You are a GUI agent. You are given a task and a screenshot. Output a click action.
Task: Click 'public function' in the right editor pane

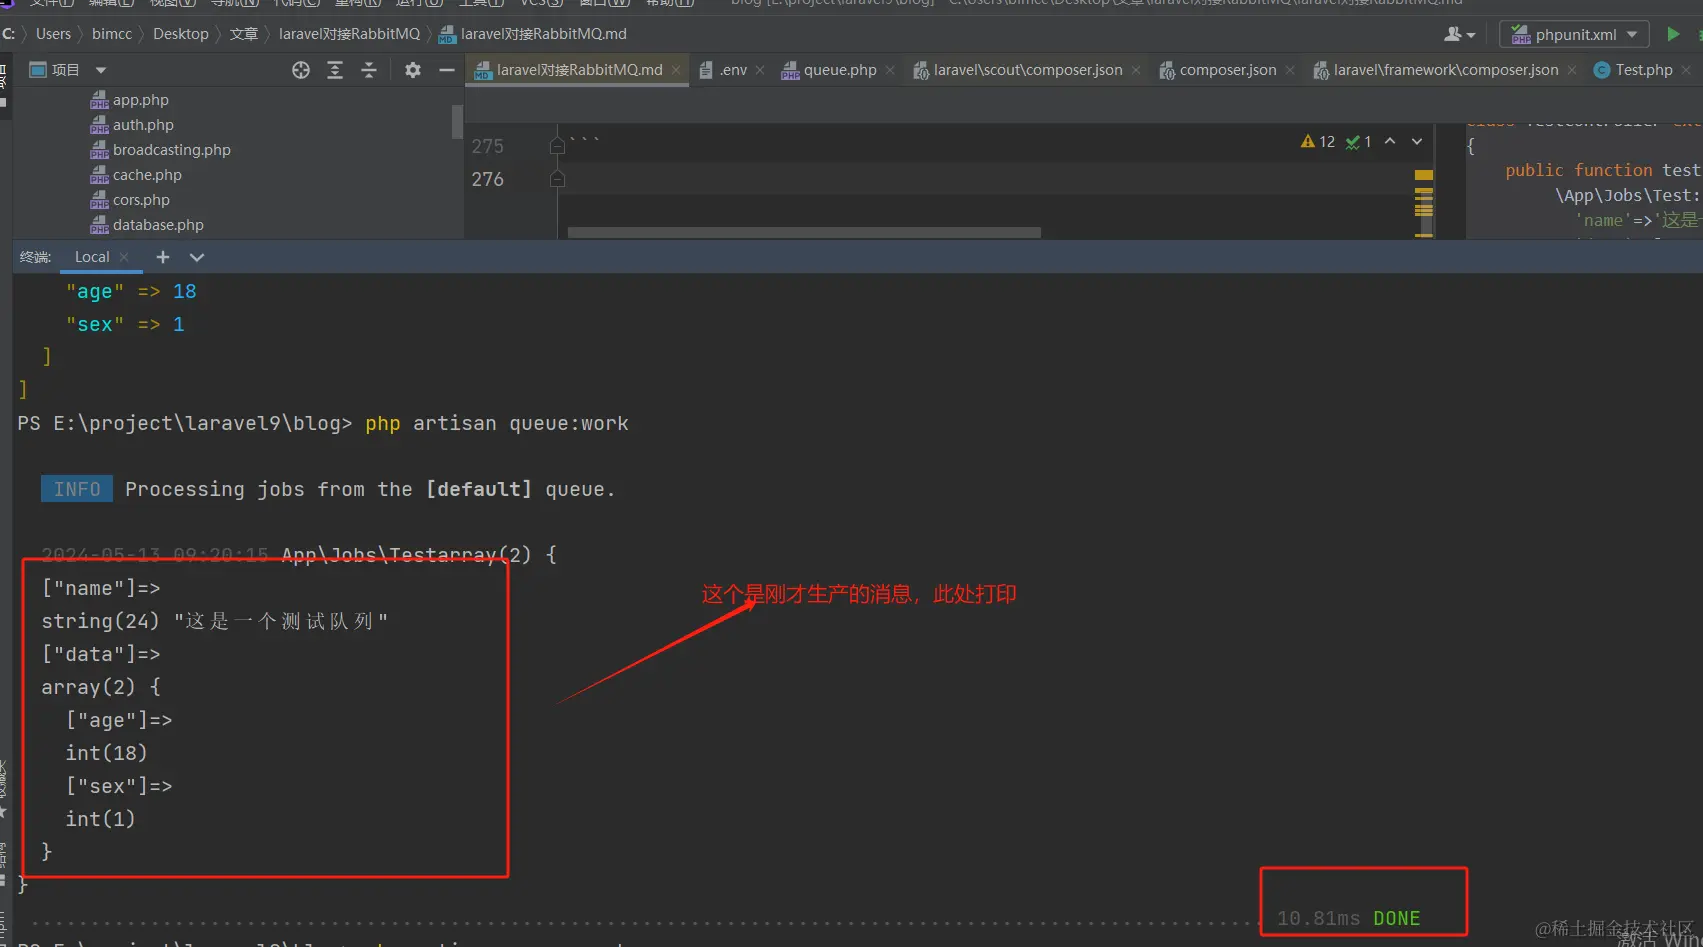click(1579, 170)
